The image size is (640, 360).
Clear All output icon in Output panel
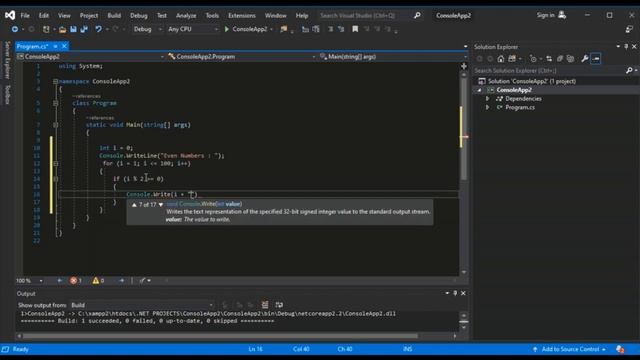265,305
